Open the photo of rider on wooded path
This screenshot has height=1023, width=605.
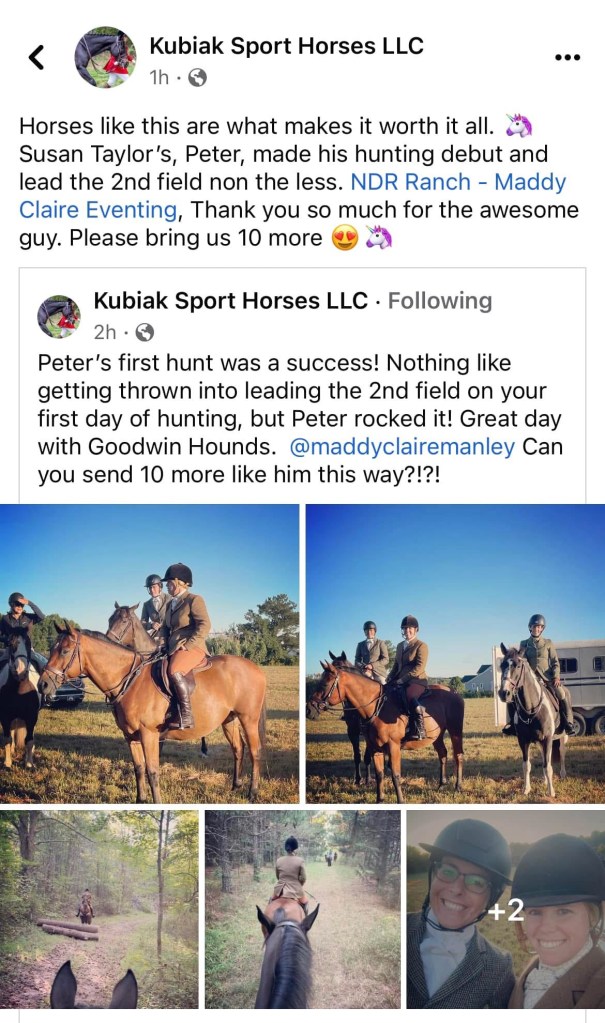pos(302,908)
